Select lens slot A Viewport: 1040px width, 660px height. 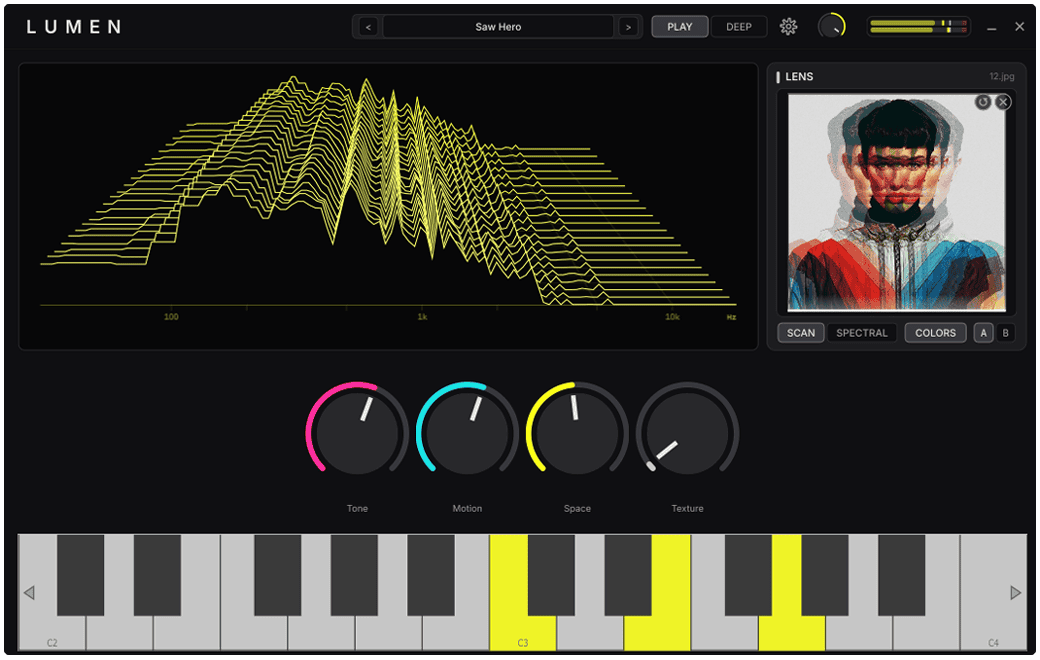pos(983,333)
